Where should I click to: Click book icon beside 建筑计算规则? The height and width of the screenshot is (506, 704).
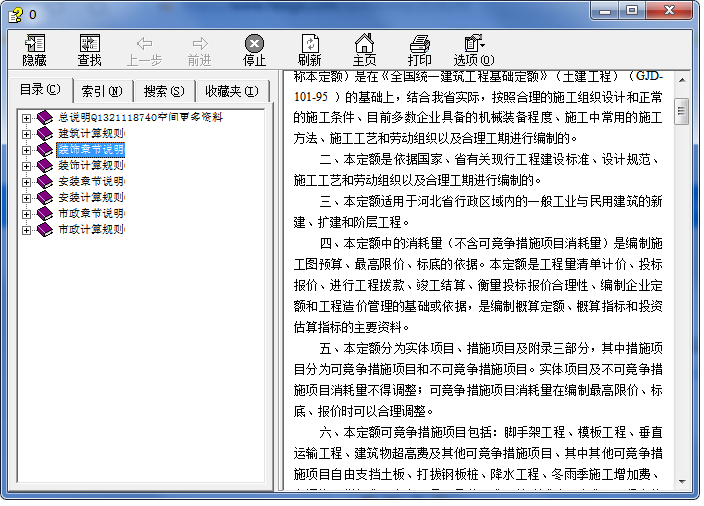point(45,133)
